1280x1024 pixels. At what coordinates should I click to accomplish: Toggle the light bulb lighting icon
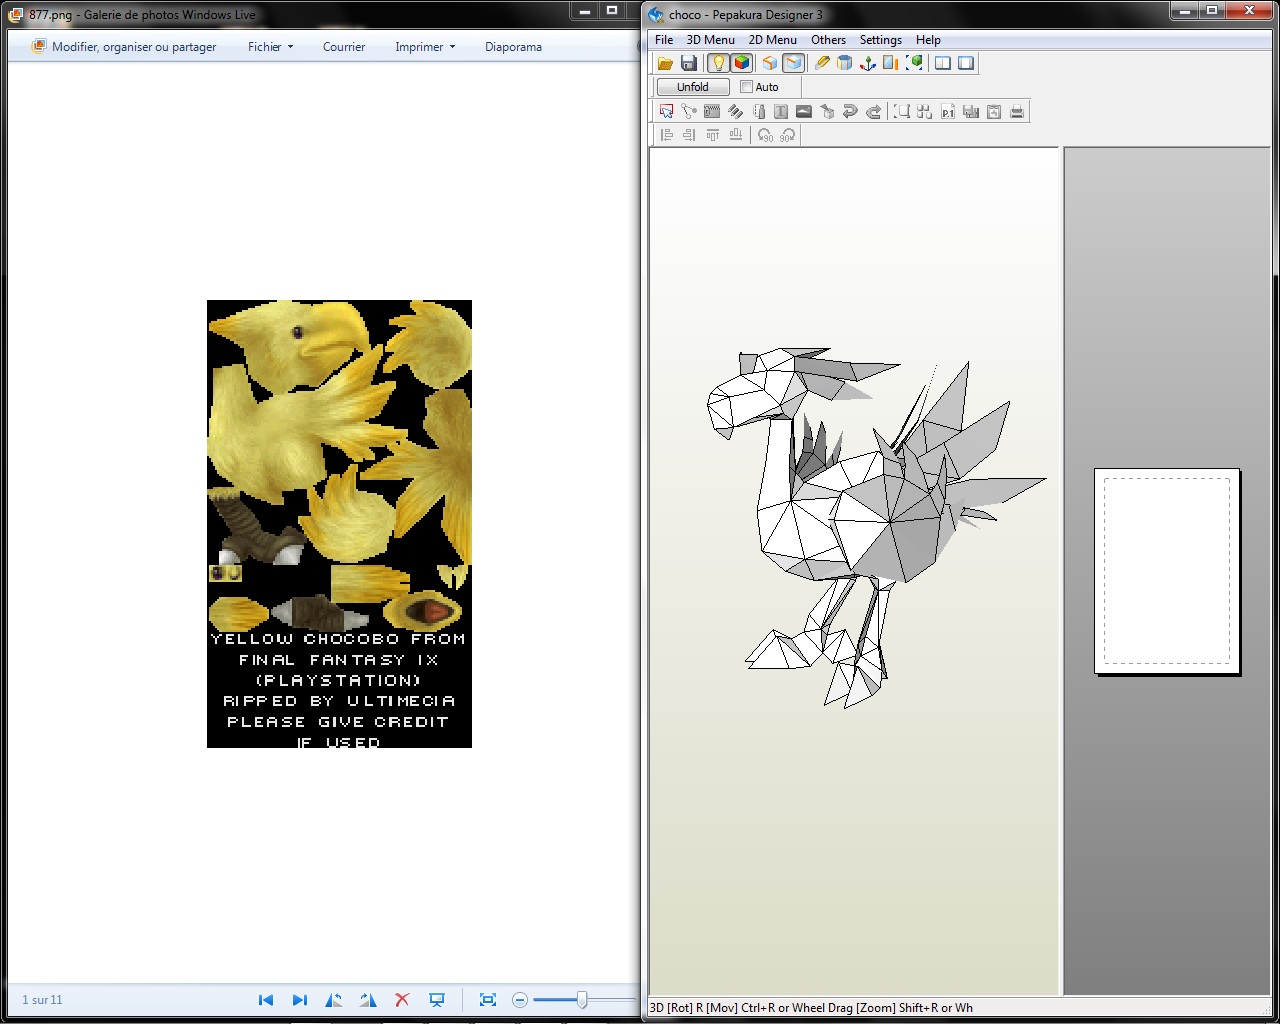point(718,63)
